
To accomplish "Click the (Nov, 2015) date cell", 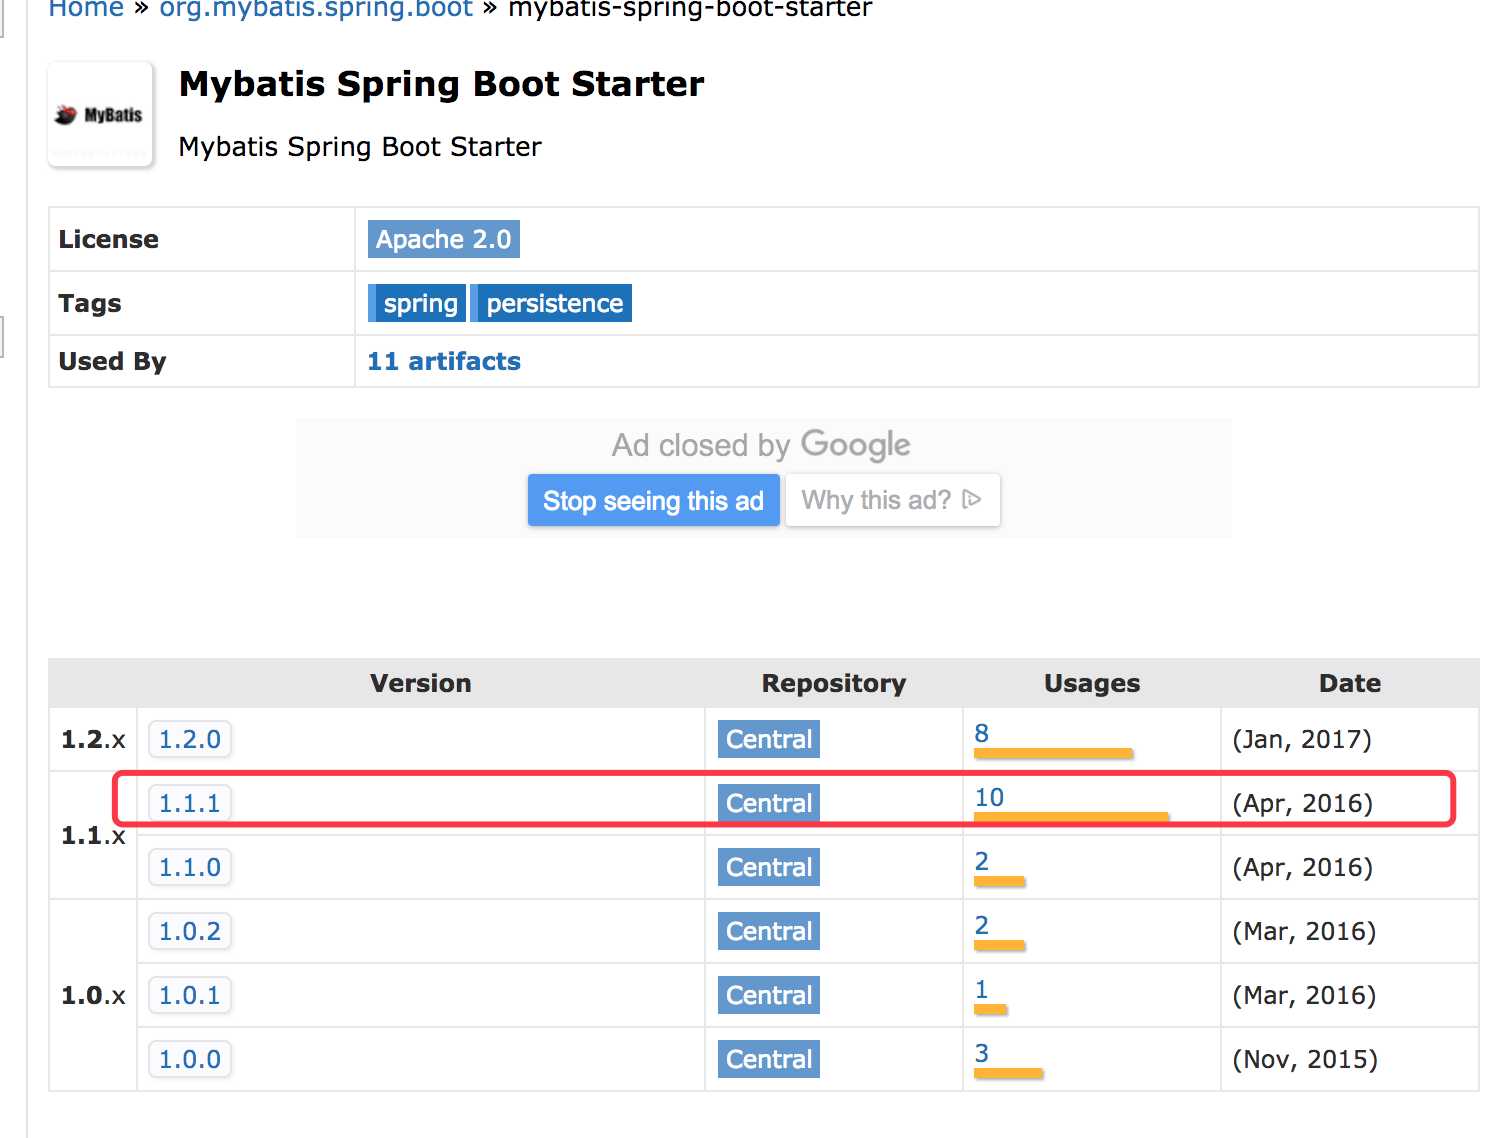I will coord(1304,1059).
